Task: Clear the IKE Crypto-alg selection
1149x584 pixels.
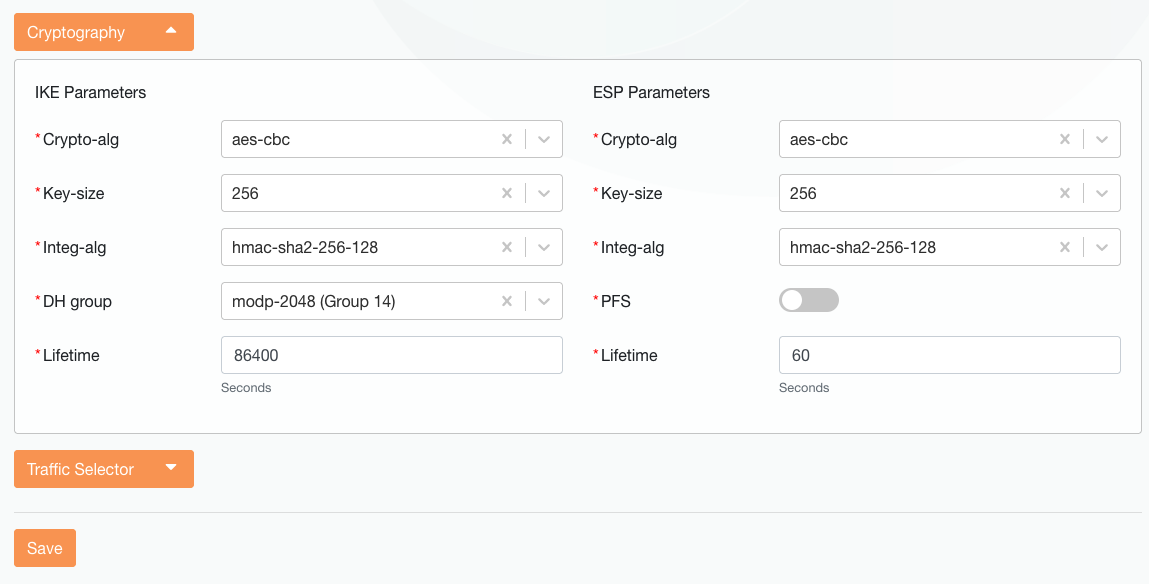Action: pyautogui.click(x=507, y=140)
